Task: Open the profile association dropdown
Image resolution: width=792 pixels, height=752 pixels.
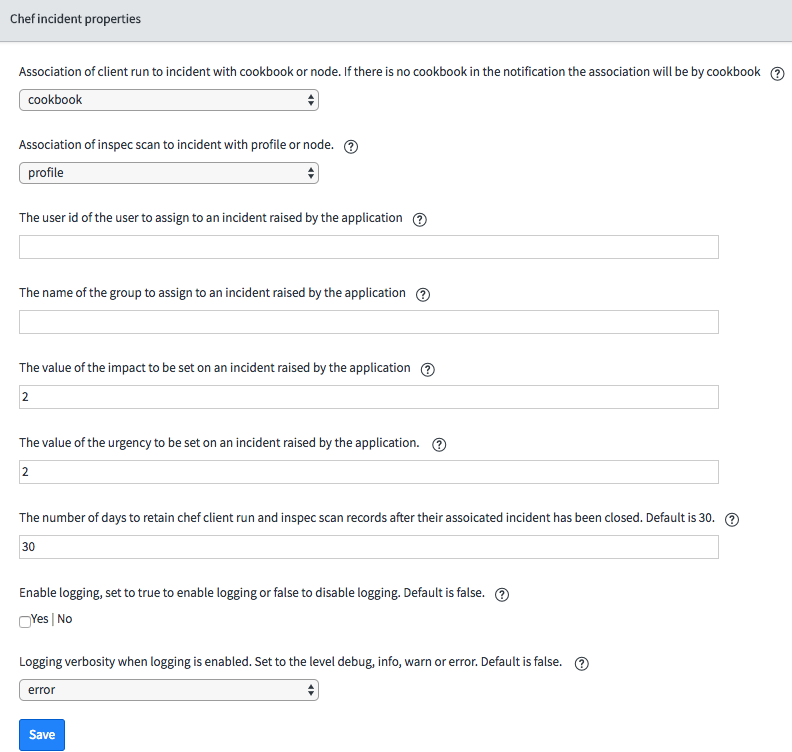Action: coord(169,173)
